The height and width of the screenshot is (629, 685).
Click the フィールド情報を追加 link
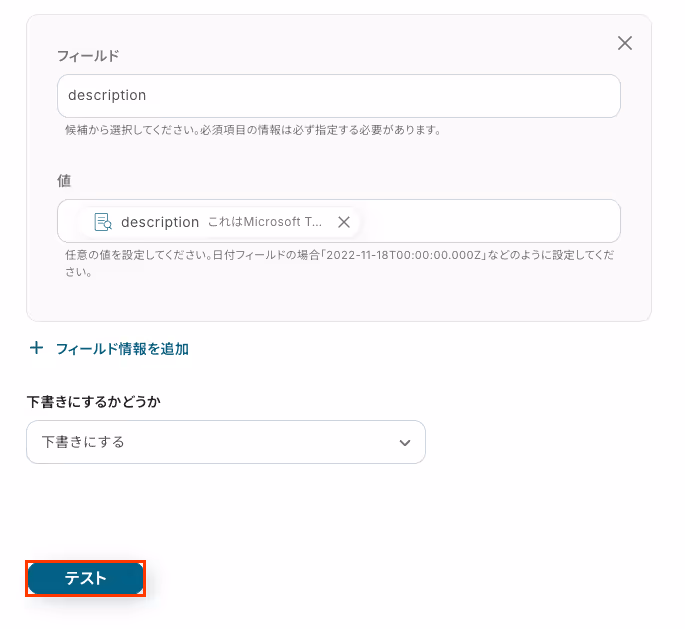click(122, 349)
